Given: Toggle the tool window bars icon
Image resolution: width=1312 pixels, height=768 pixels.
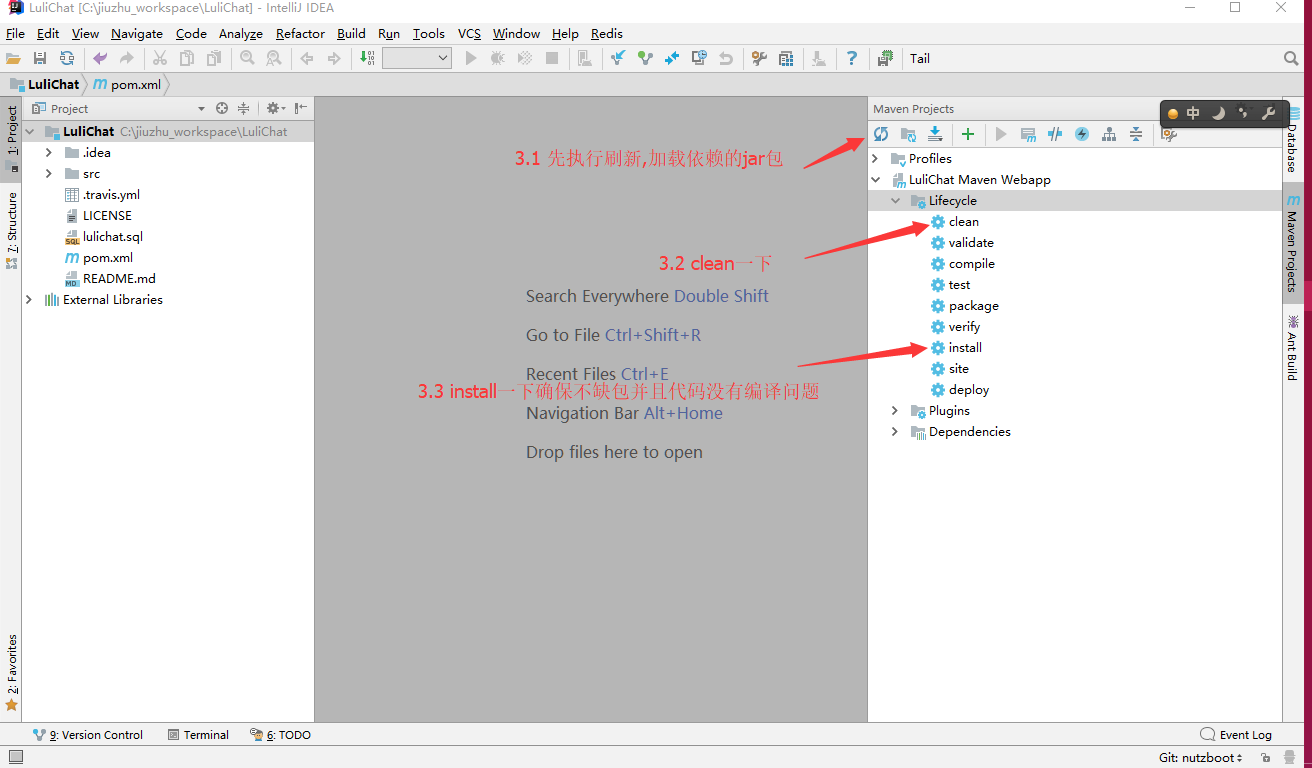Looking at the screenshot, I should pos(16,758).
